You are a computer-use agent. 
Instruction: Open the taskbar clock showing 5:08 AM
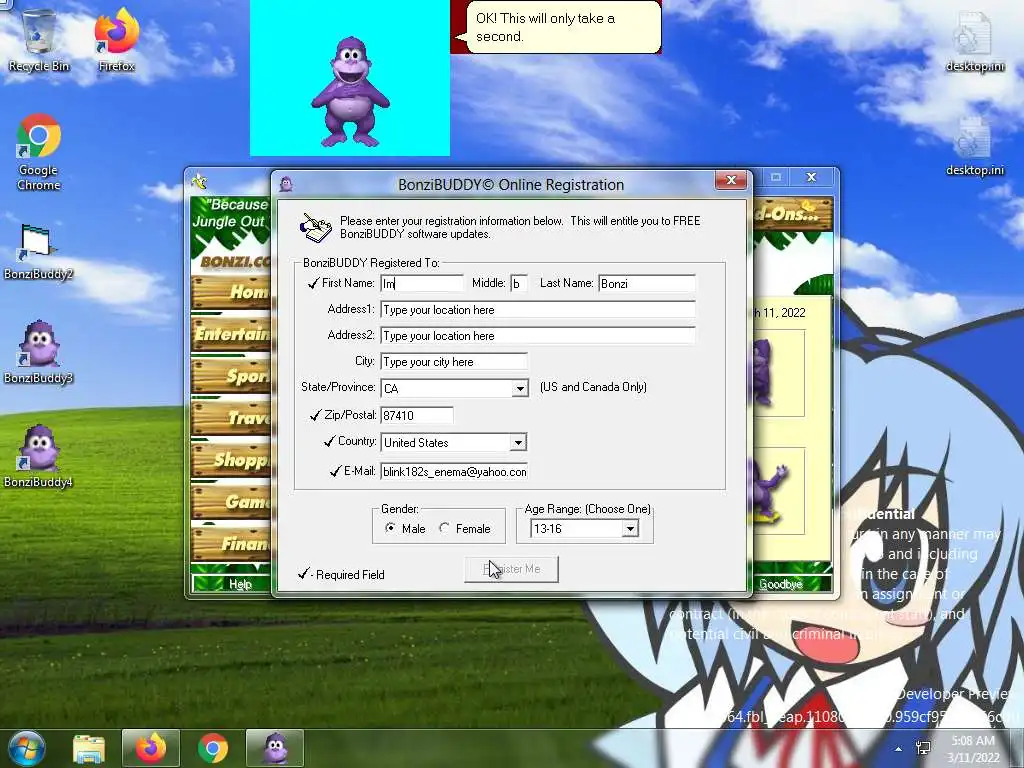[x=974, y=749]
